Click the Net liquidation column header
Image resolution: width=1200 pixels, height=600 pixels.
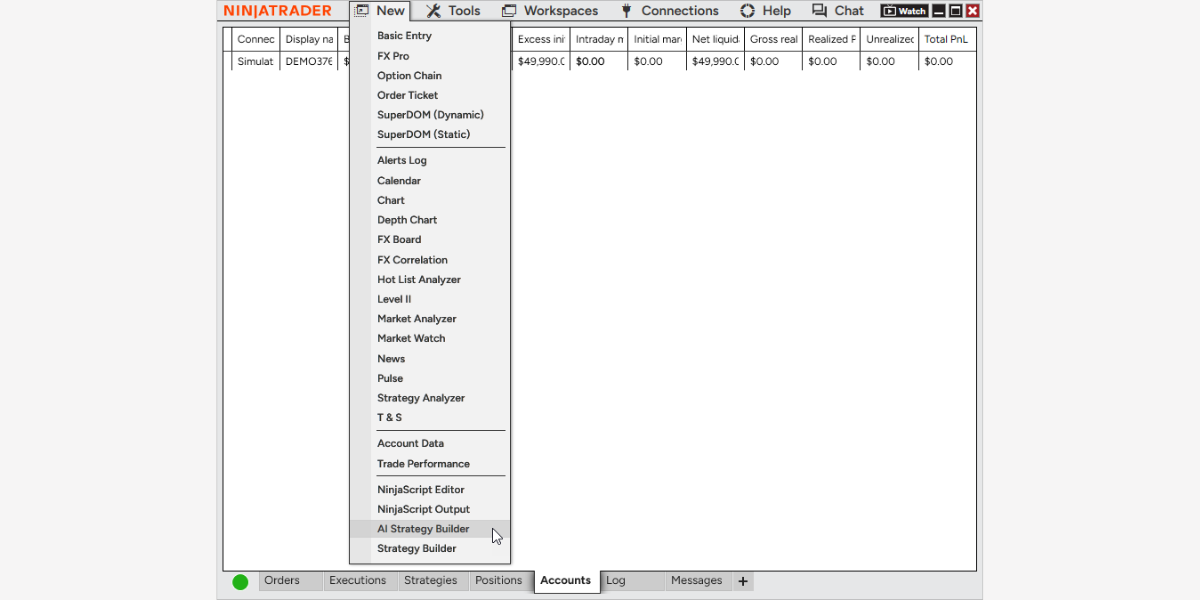tap(715, 39)
